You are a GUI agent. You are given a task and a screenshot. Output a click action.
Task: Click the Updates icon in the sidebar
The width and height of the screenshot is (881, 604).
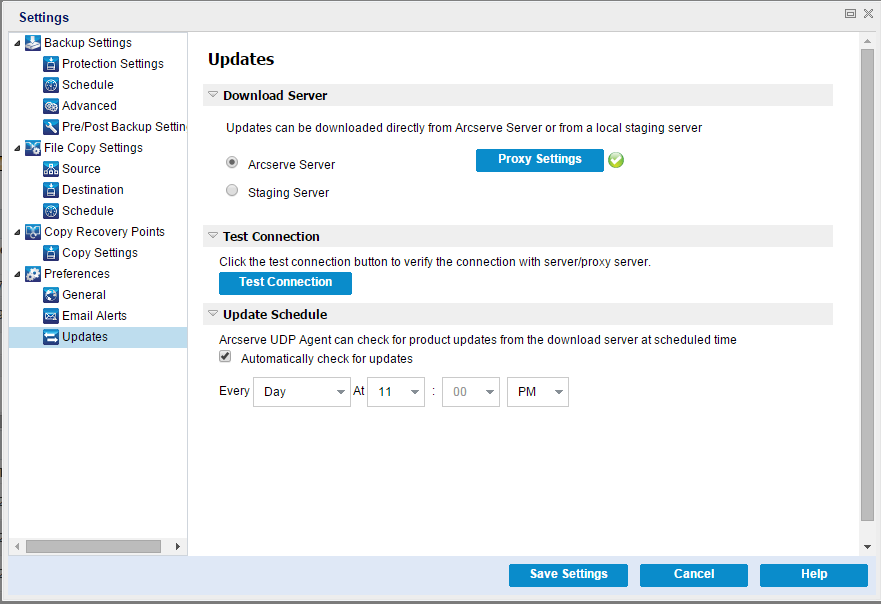point(49,336)
